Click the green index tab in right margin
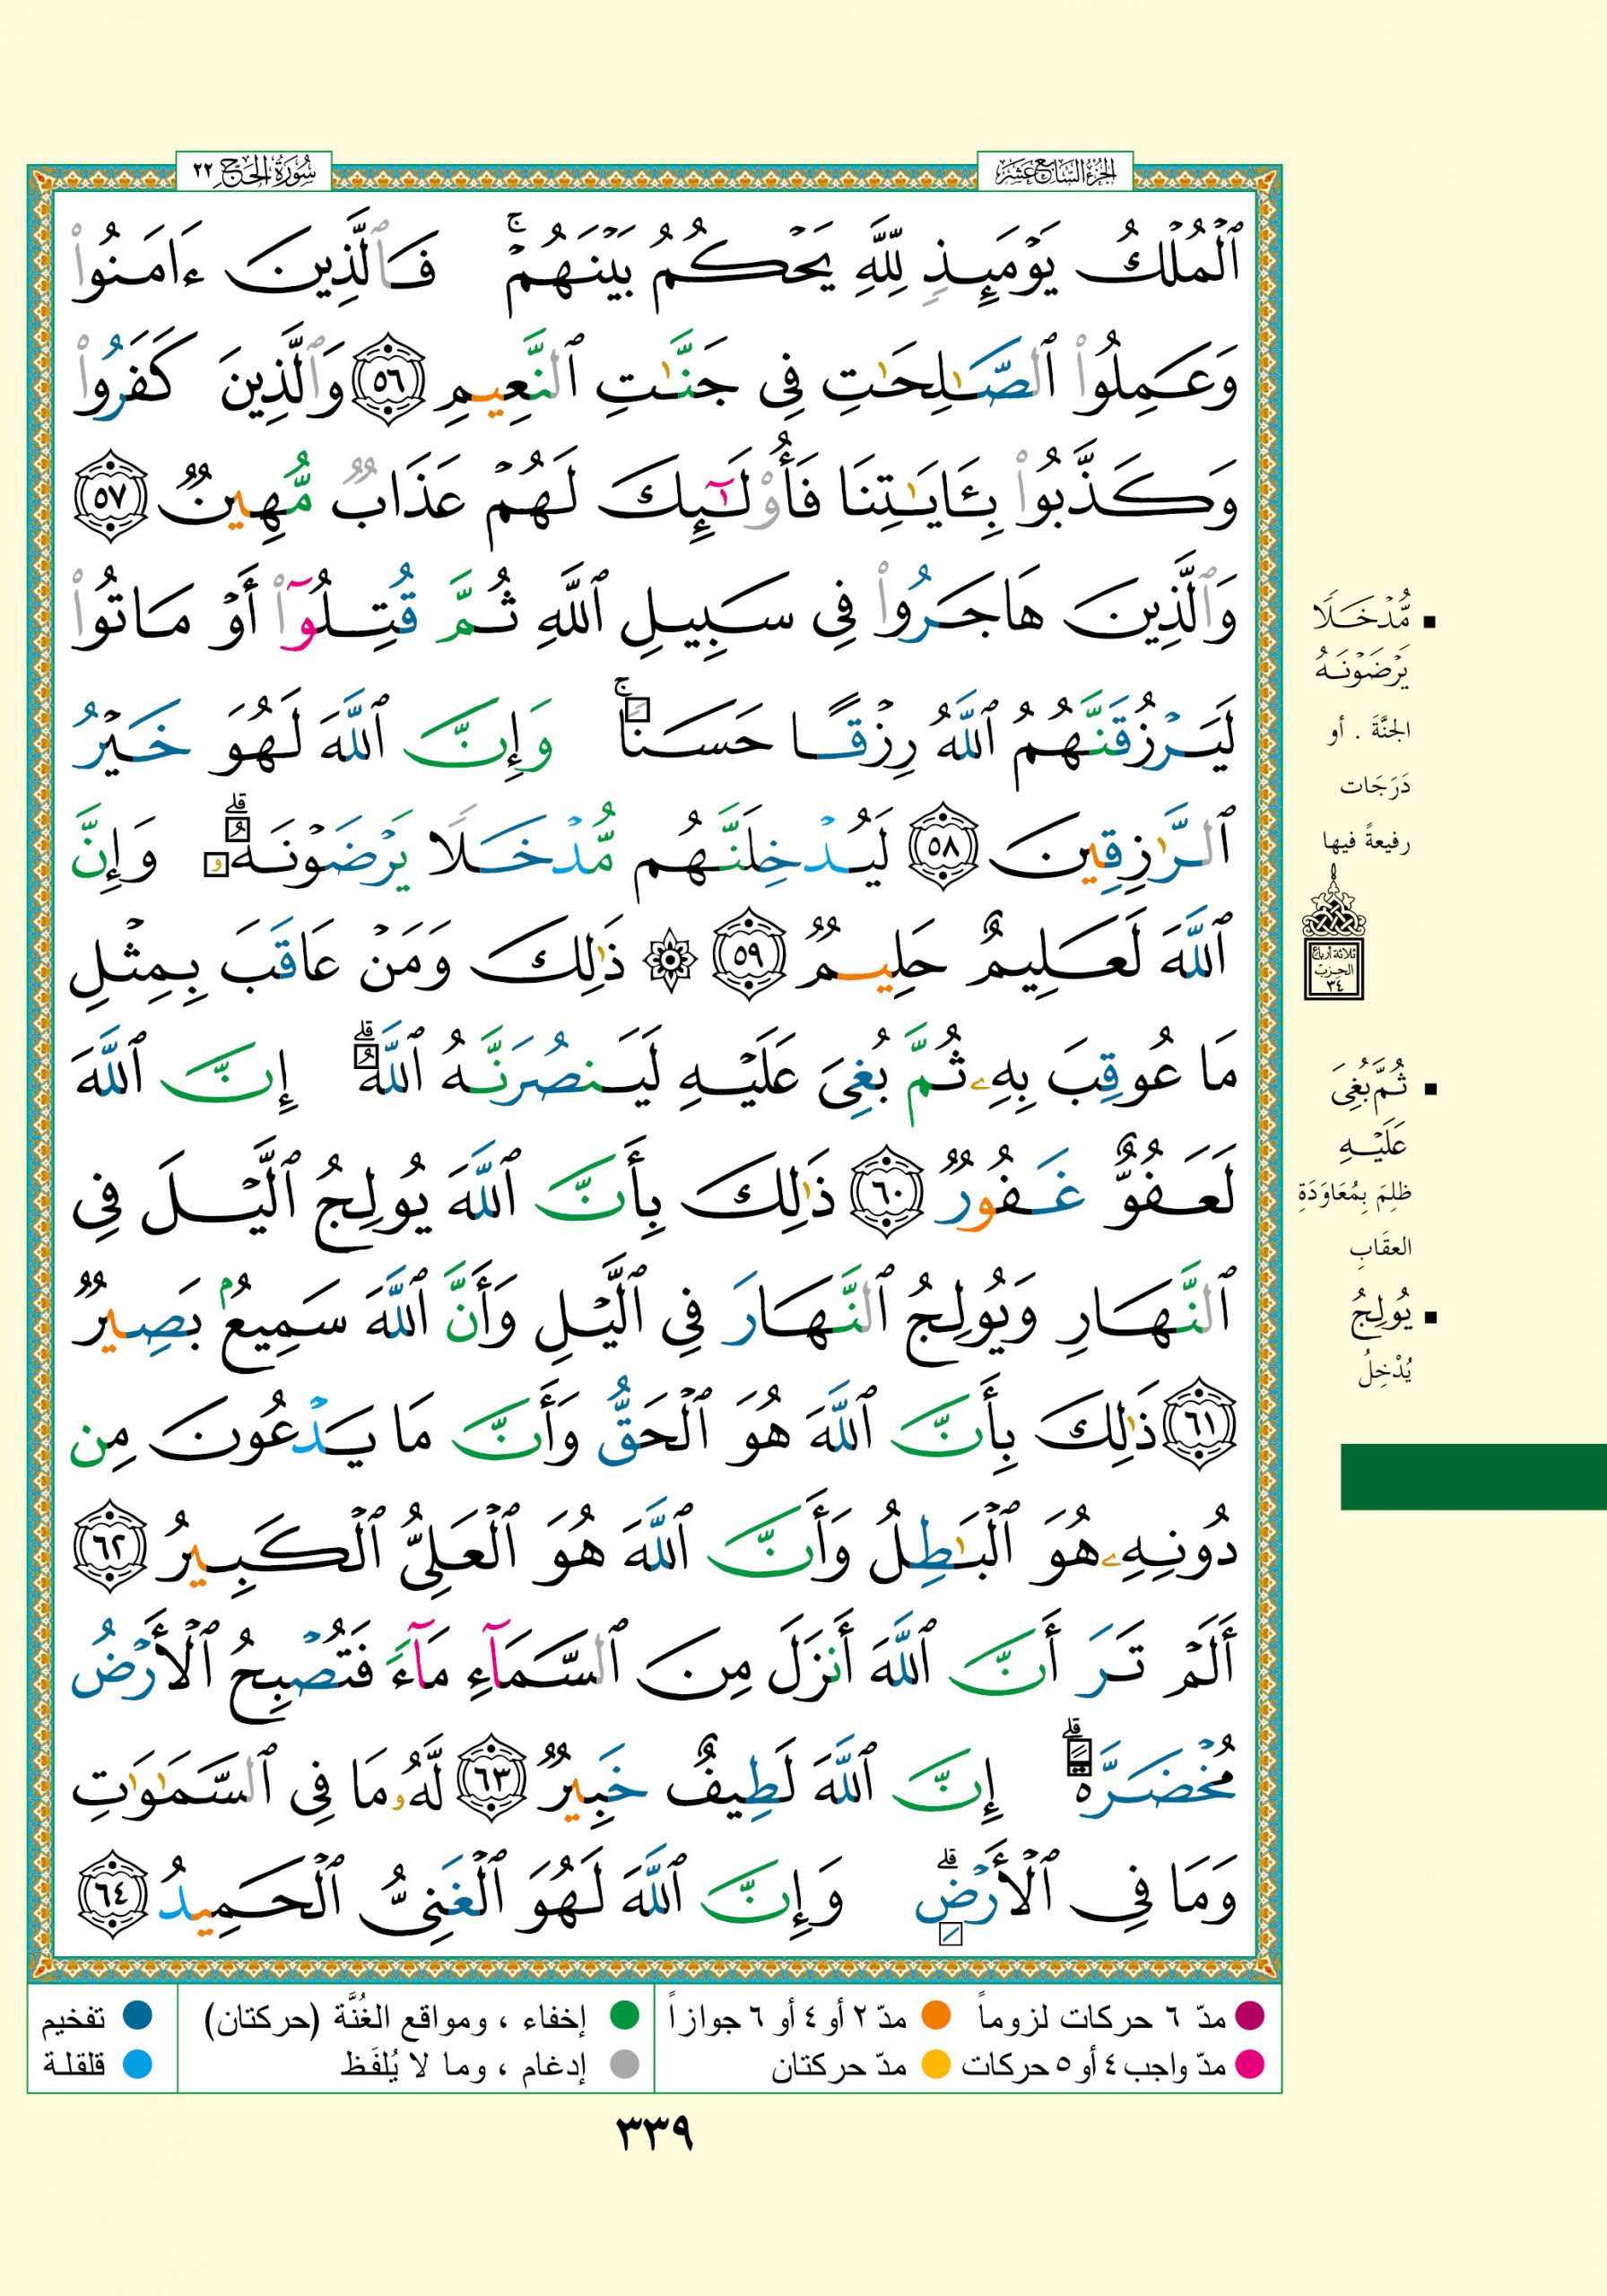This screenshot has width=1607, height=2296. click(x=1472, y=1476)
